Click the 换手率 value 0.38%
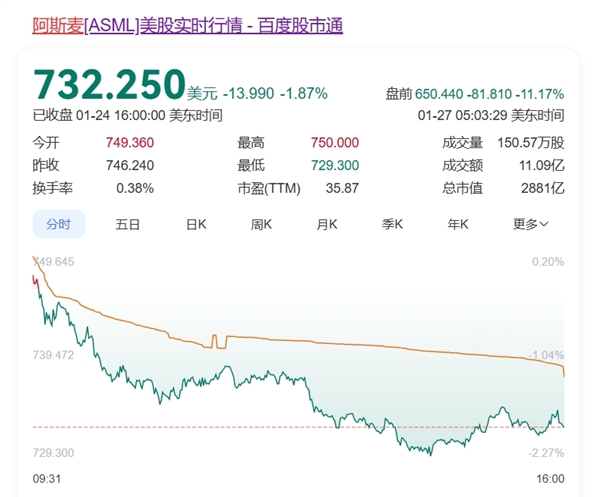Screen dimensions: 600x497 (135, 188)
